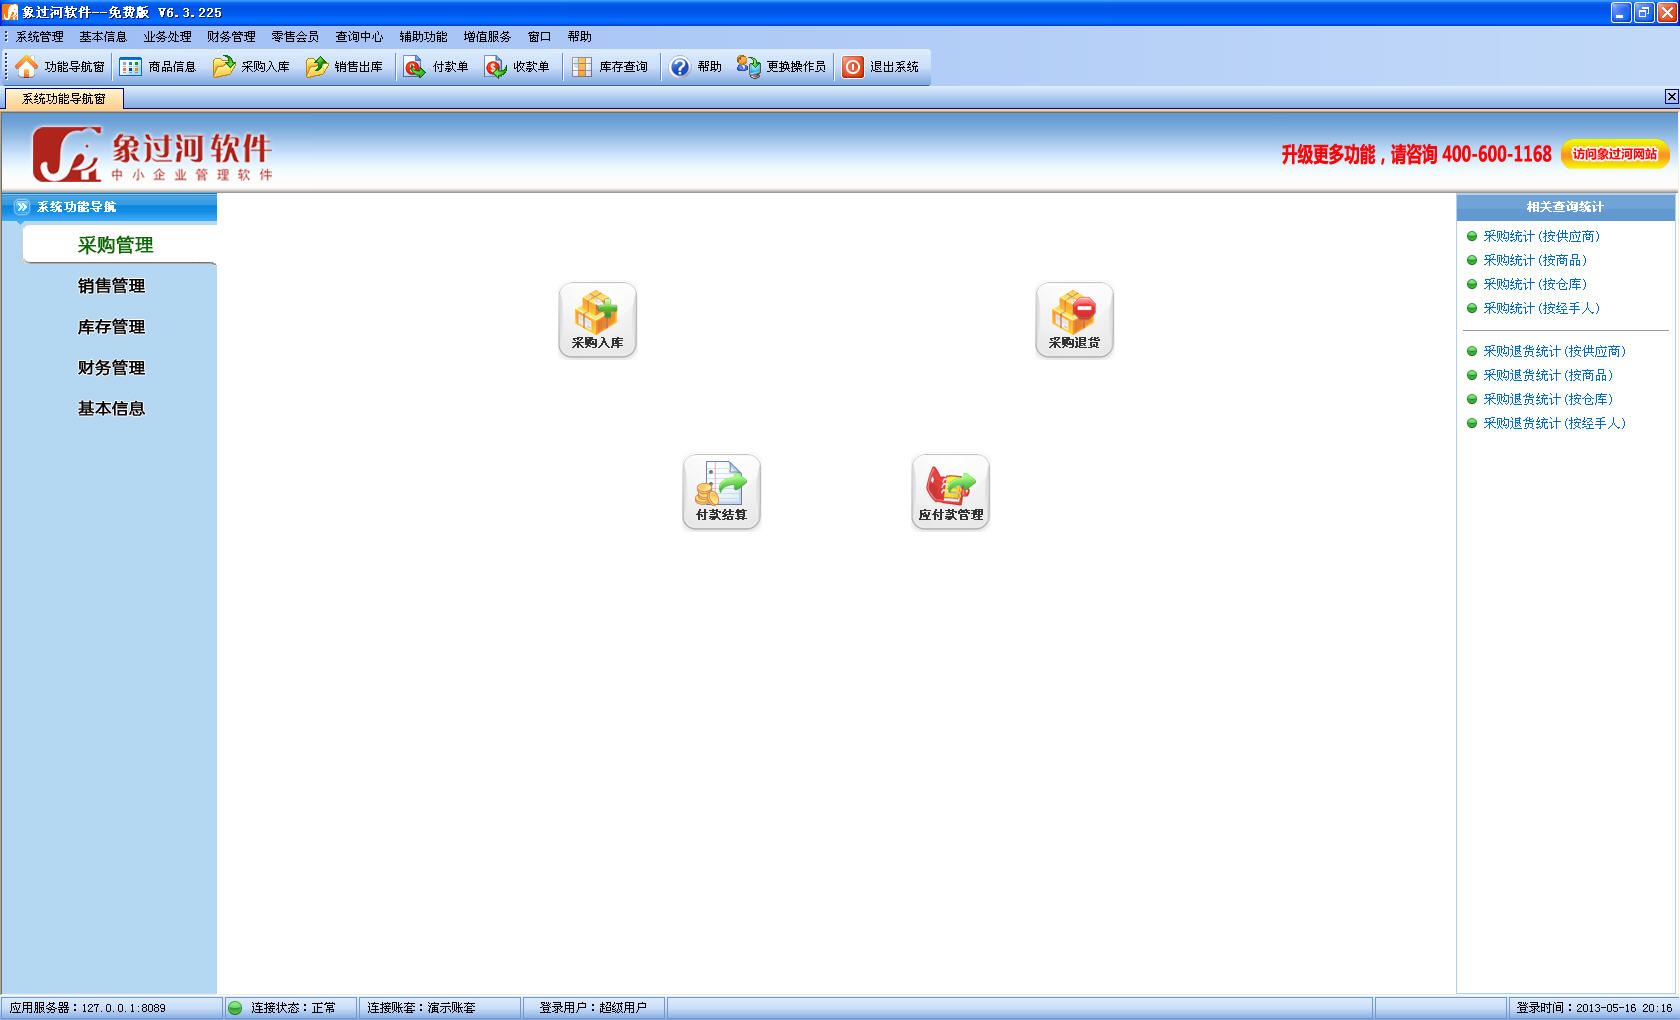Open 商品信息 from the toolbar

pyautogui.click(x=158, y=67)
